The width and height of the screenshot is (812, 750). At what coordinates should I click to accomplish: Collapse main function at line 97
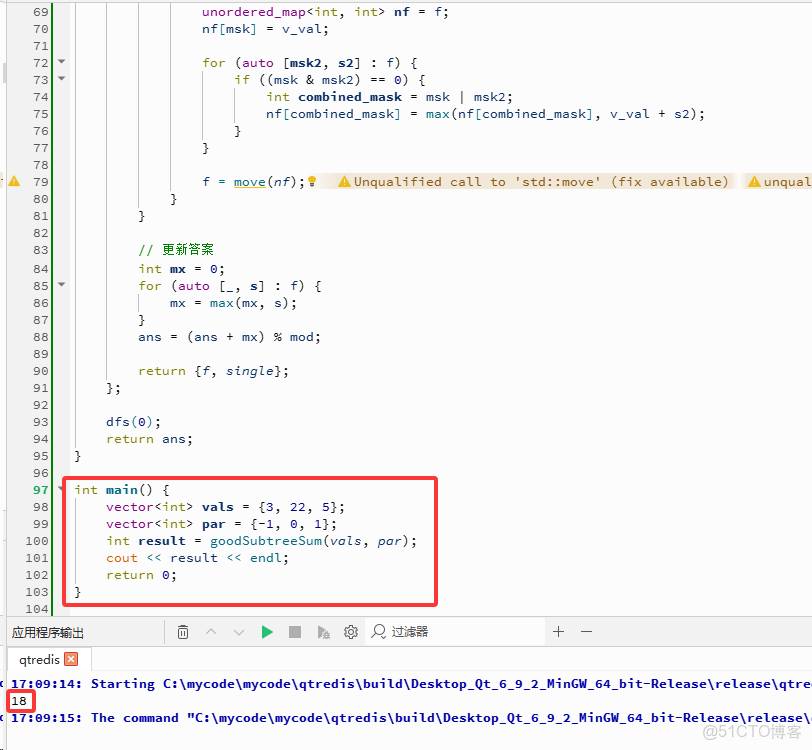point(61,488)
